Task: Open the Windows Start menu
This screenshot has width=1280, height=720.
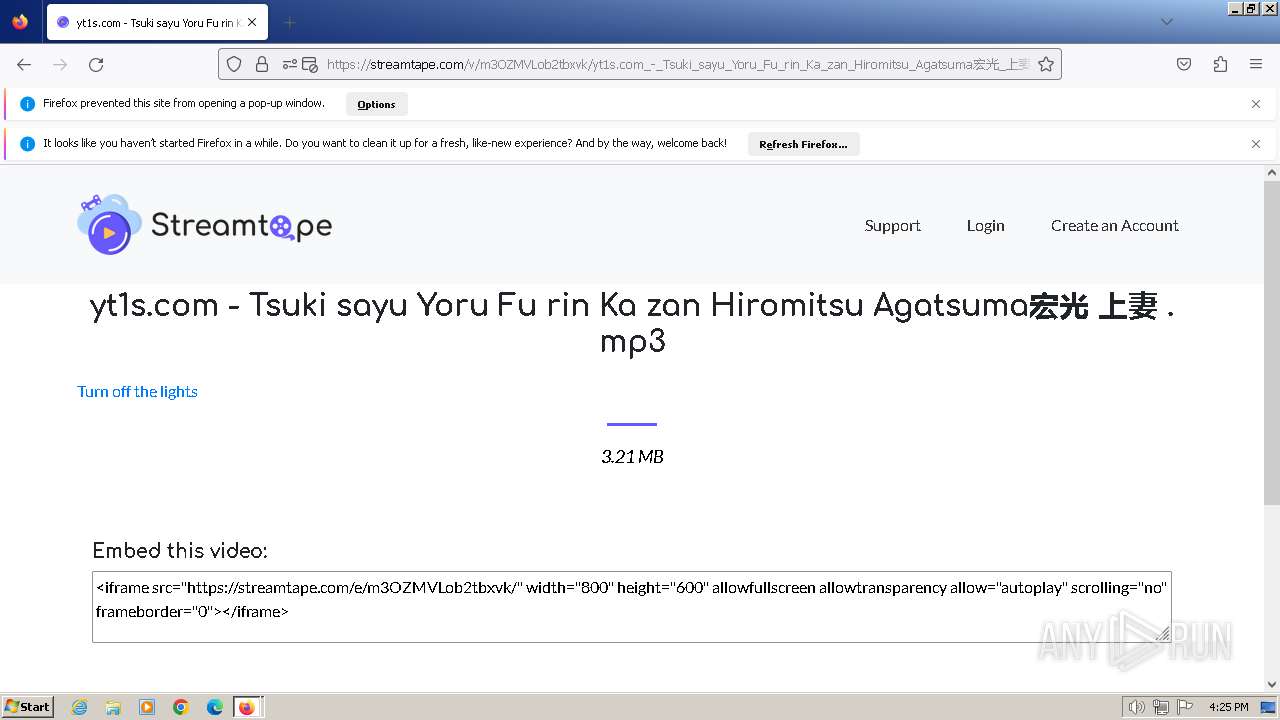Action: [x=28, y=707]
